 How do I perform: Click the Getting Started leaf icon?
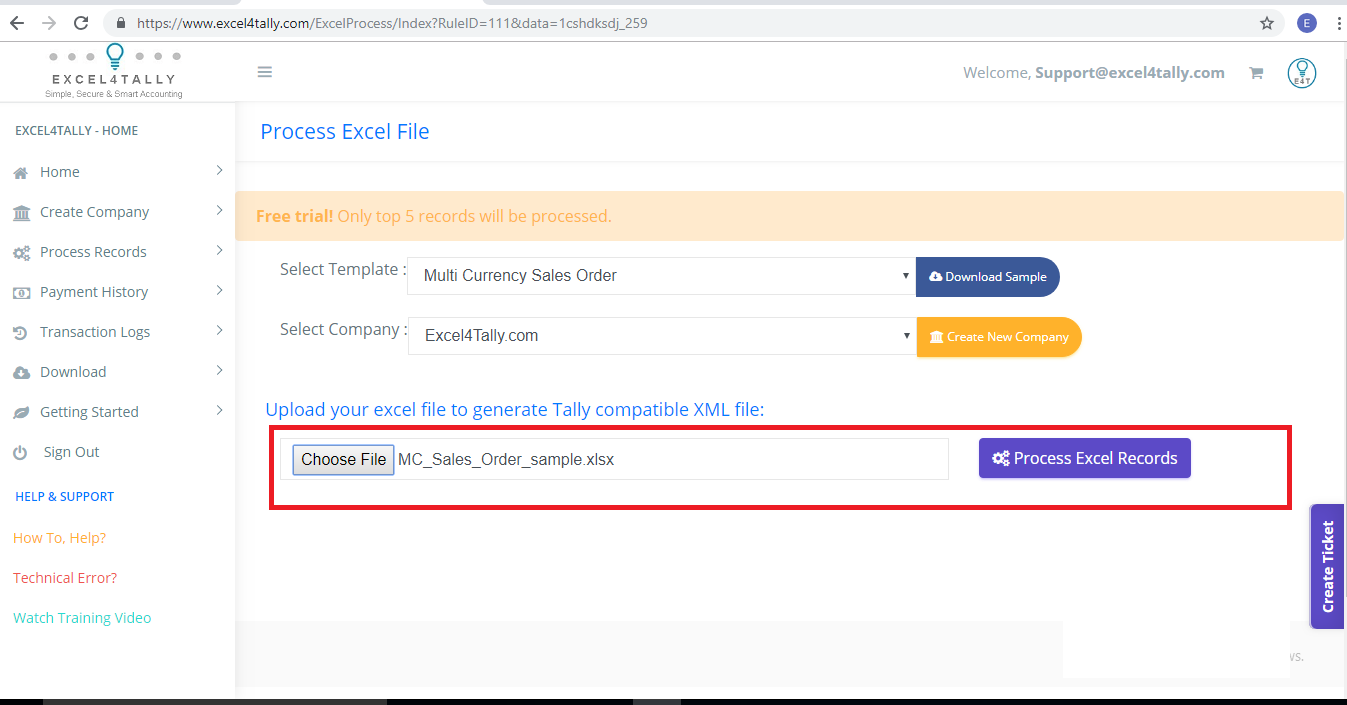(20, 413)
